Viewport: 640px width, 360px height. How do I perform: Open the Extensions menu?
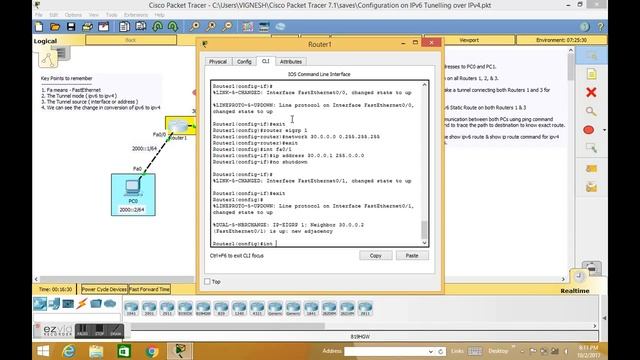pos(136,15)
